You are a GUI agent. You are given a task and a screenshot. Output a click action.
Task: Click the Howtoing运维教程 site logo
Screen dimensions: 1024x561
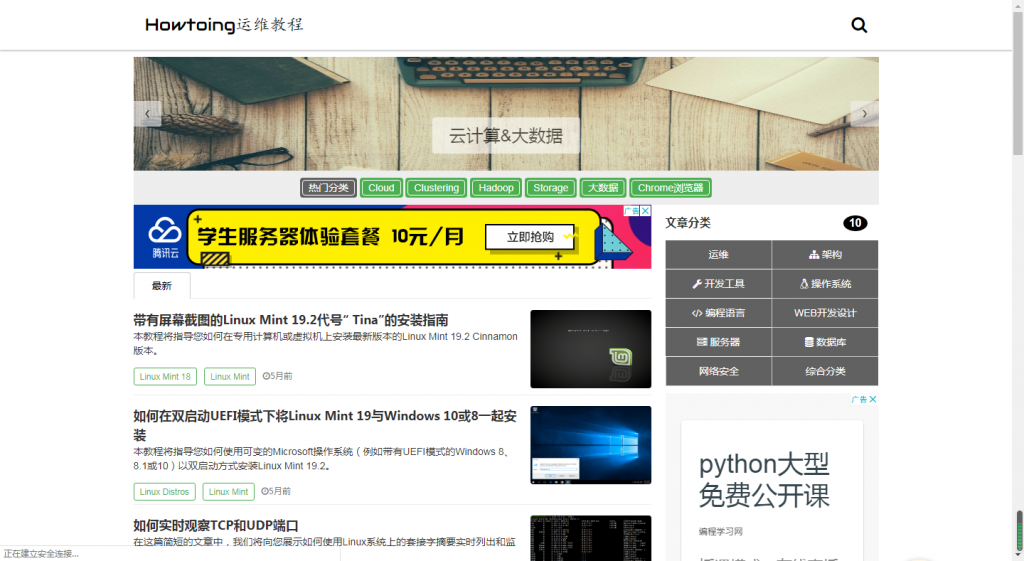224,25
